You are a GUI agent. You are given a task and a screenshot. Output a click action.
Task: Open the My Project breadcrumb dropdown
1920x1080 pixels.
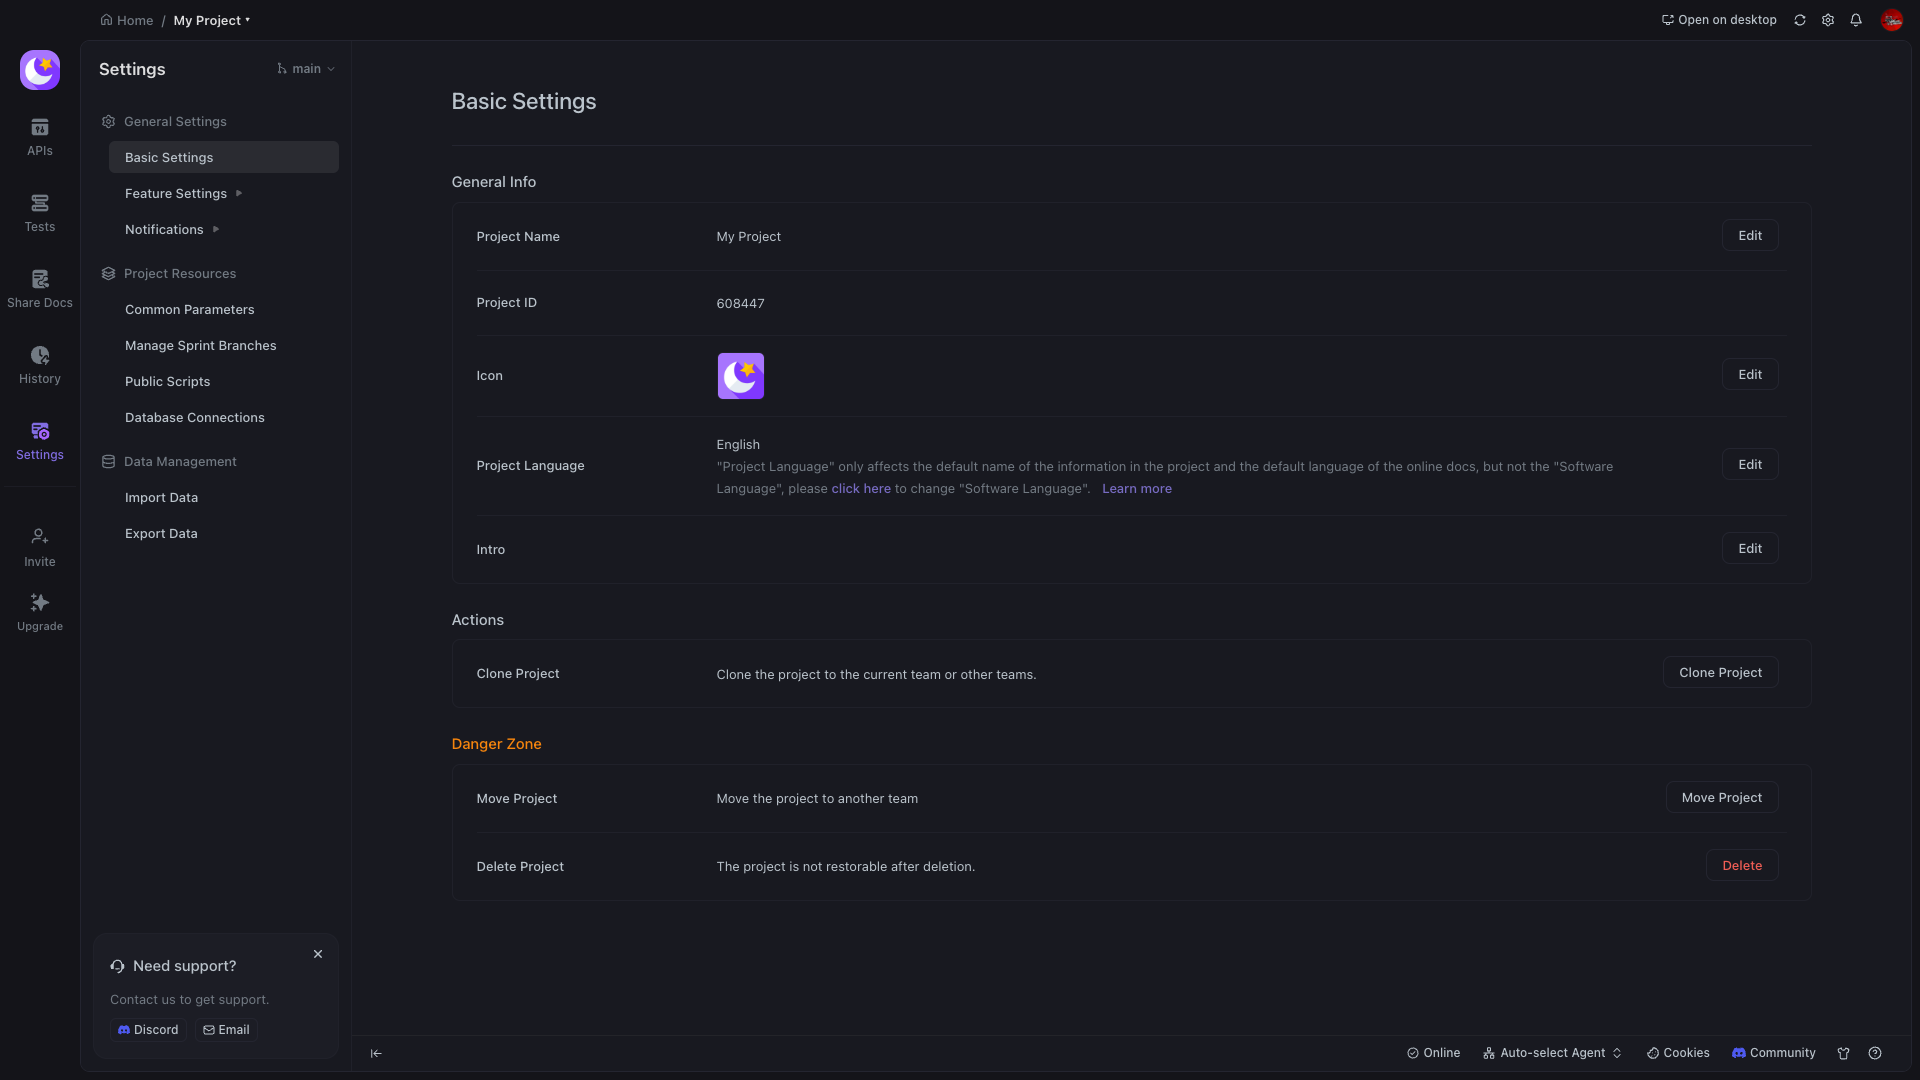pos(211,20)
